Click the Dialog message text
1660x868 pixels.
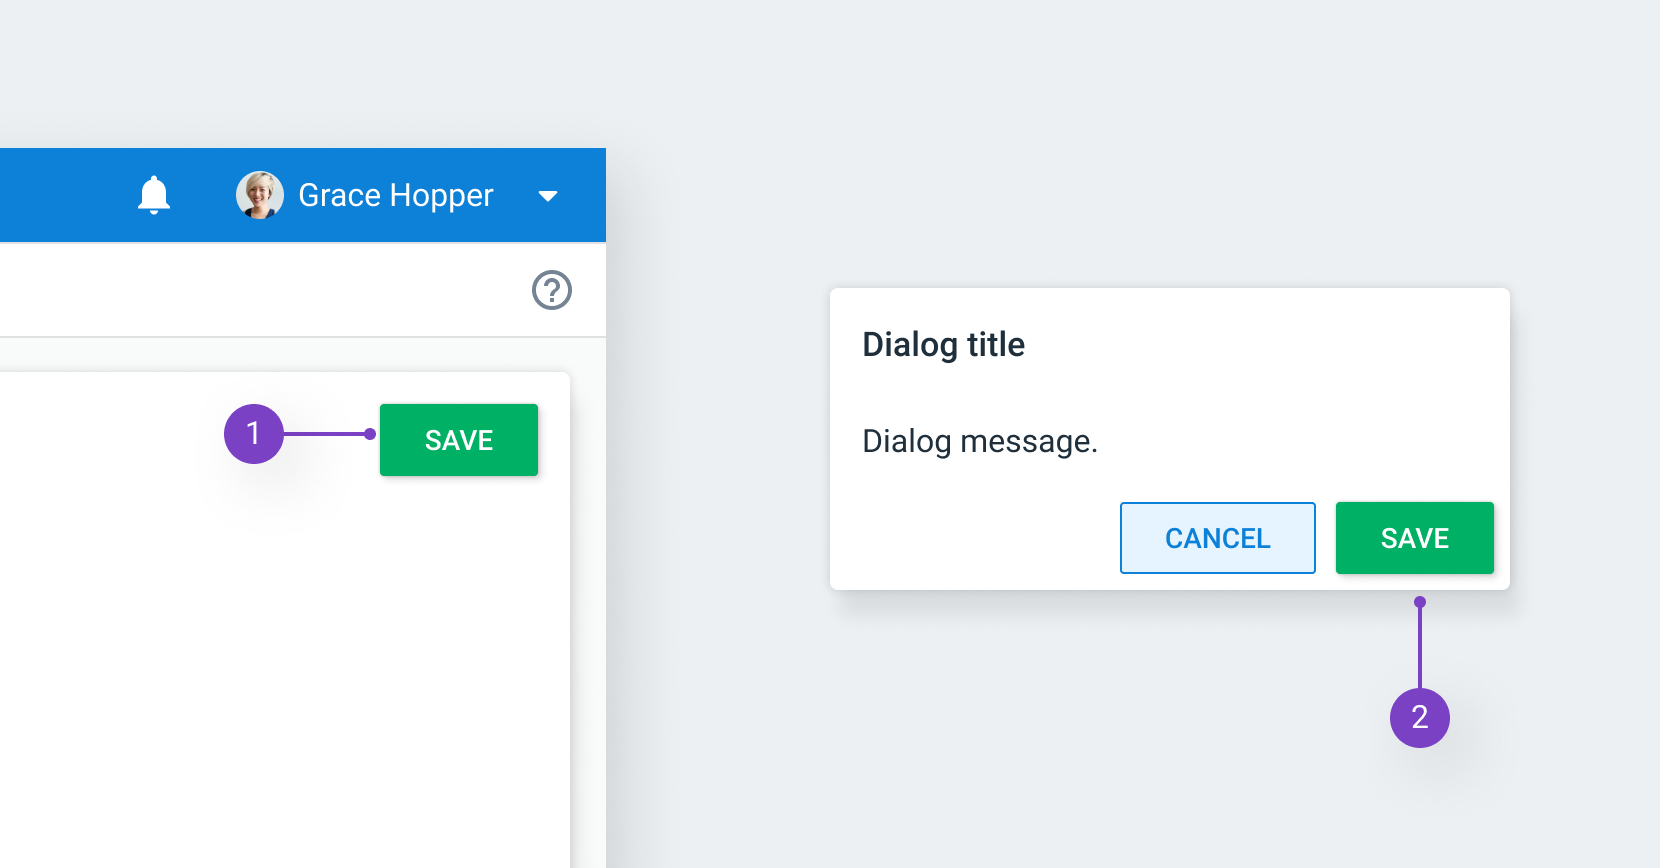click(x=980, y=441)
